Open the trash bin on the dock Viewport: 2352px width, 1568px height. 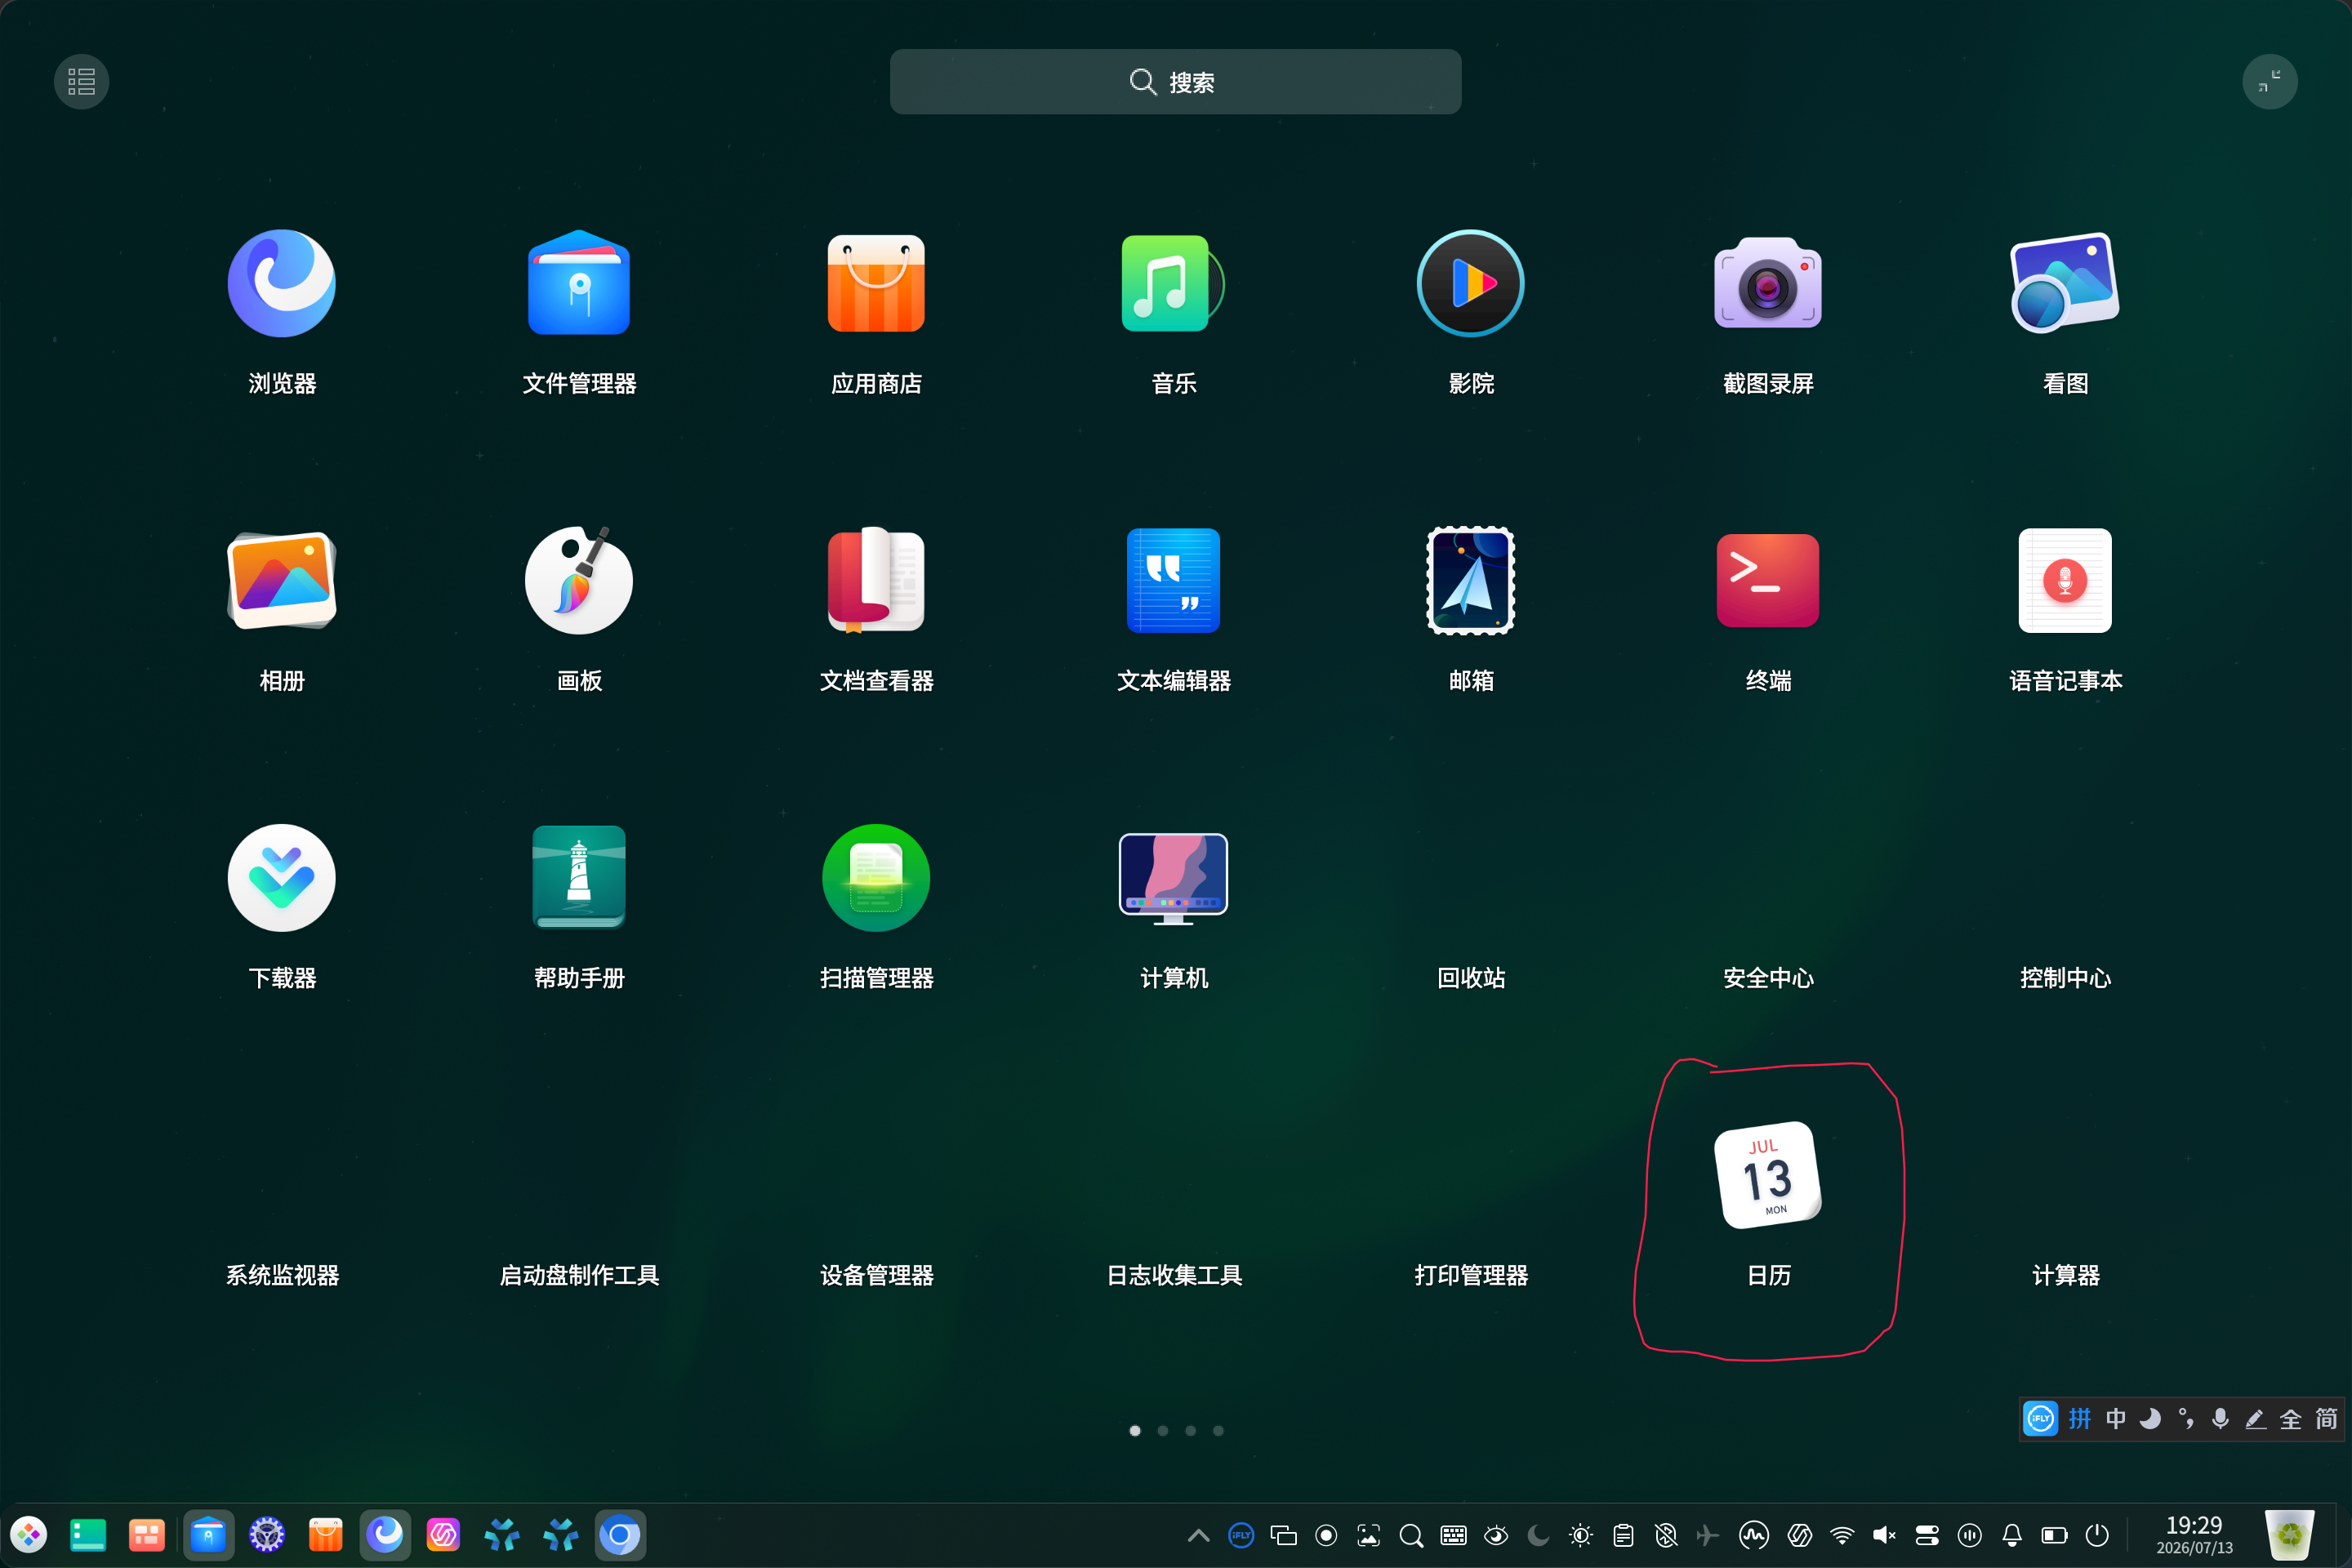click(2289, 1535)
